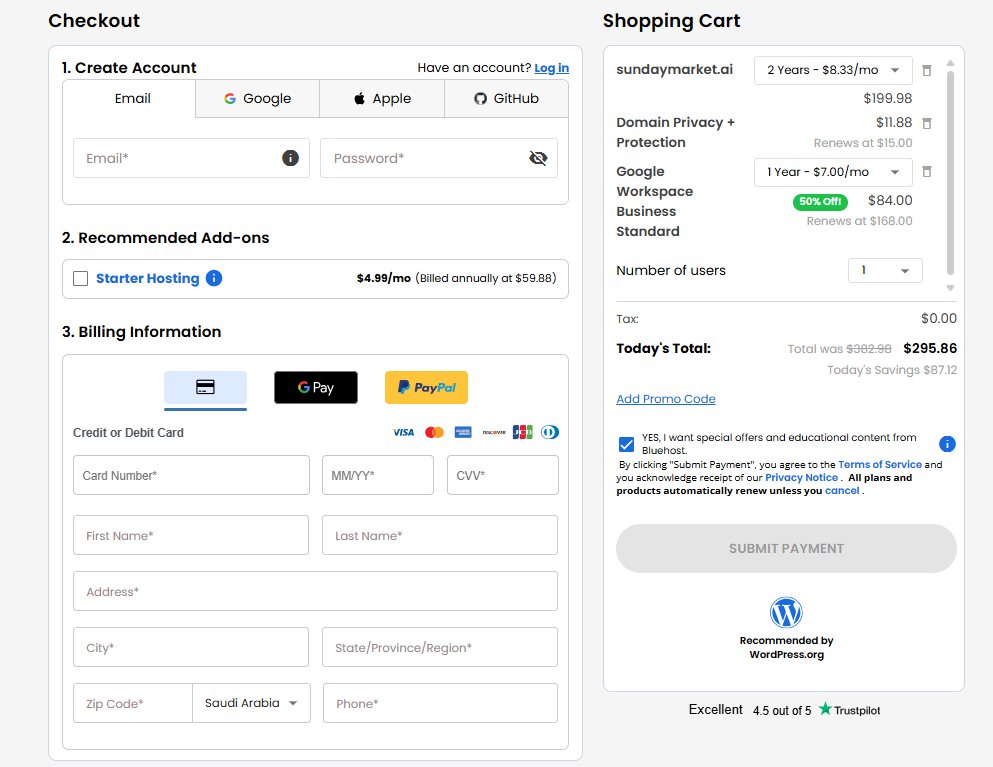Focus the Password input field
Image resolution: width=993 pixels, height=767 pixels.
[x=439, y=158]
